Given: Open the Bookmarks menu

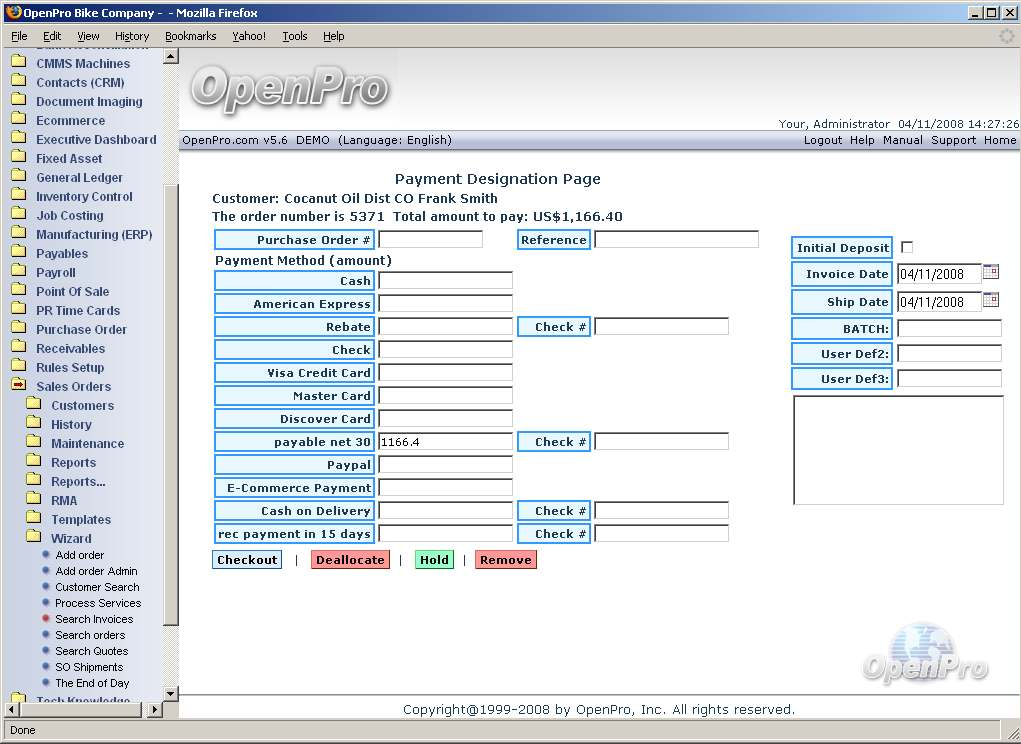Looking at the screenshot, I should (190, 36).
